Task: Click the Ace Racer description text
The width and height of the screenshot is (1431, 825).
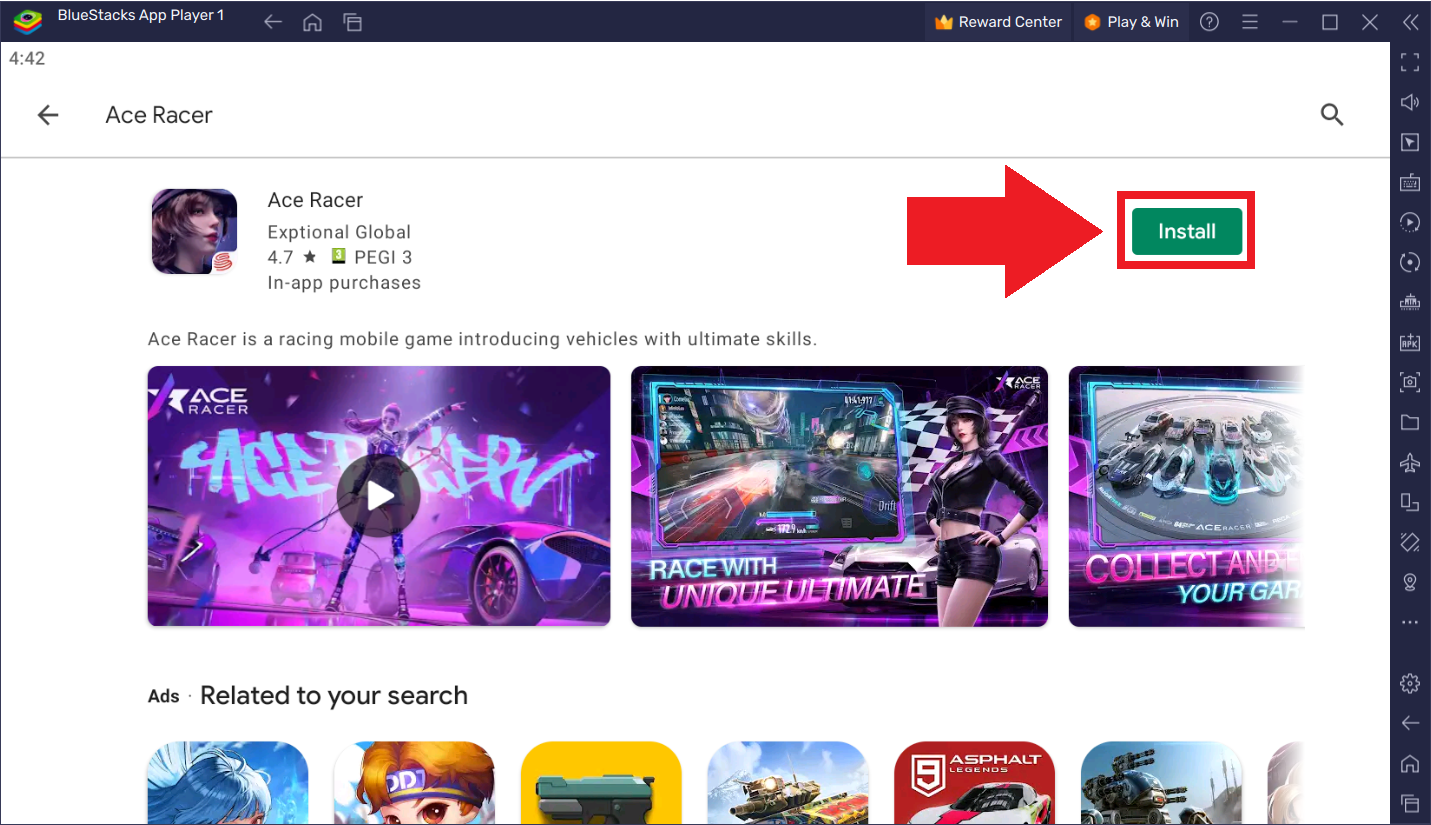Action: 482,339
